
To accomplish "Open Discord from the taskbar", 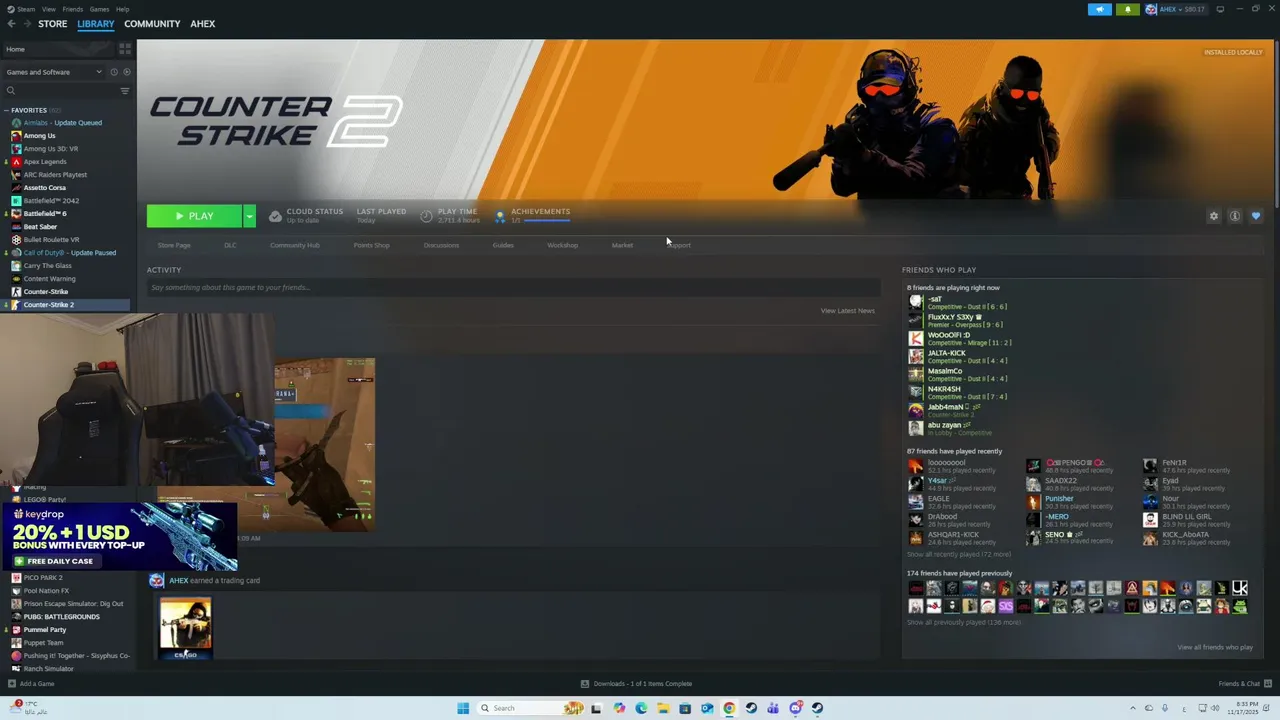I will [795, 708].
